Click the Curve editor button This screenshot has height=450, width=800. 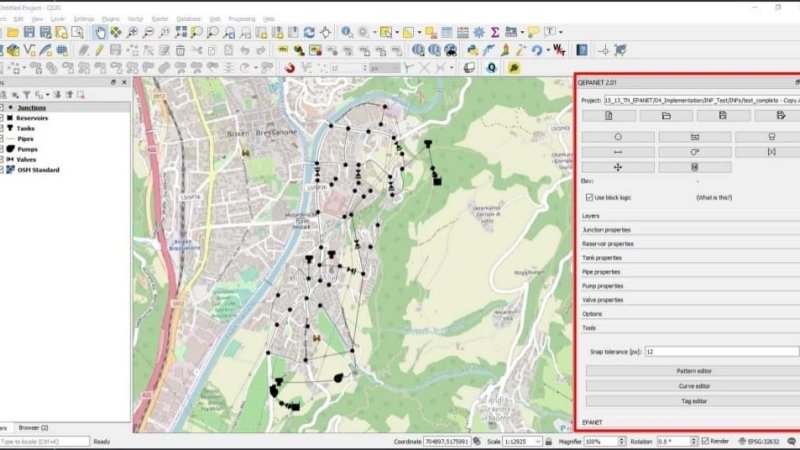pos(693,386)
